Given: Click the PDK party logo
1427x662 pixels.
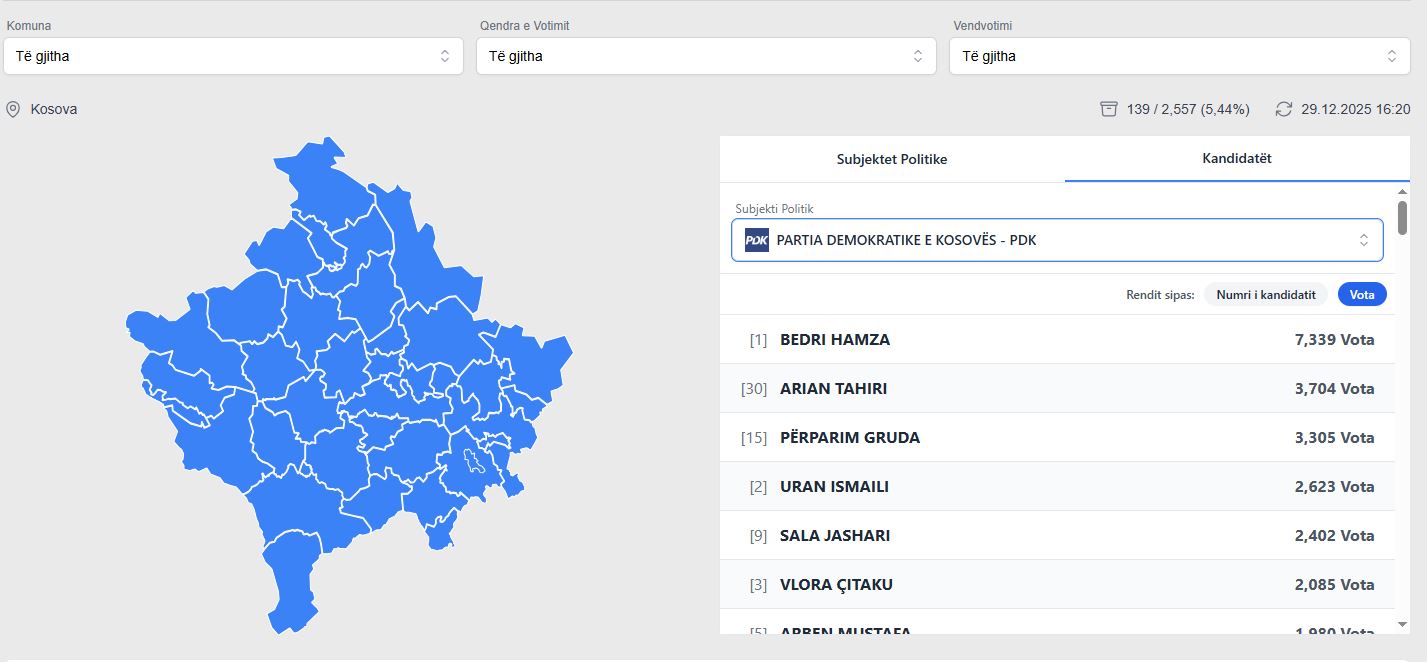Looking at the screenshot, I should 757,240.
